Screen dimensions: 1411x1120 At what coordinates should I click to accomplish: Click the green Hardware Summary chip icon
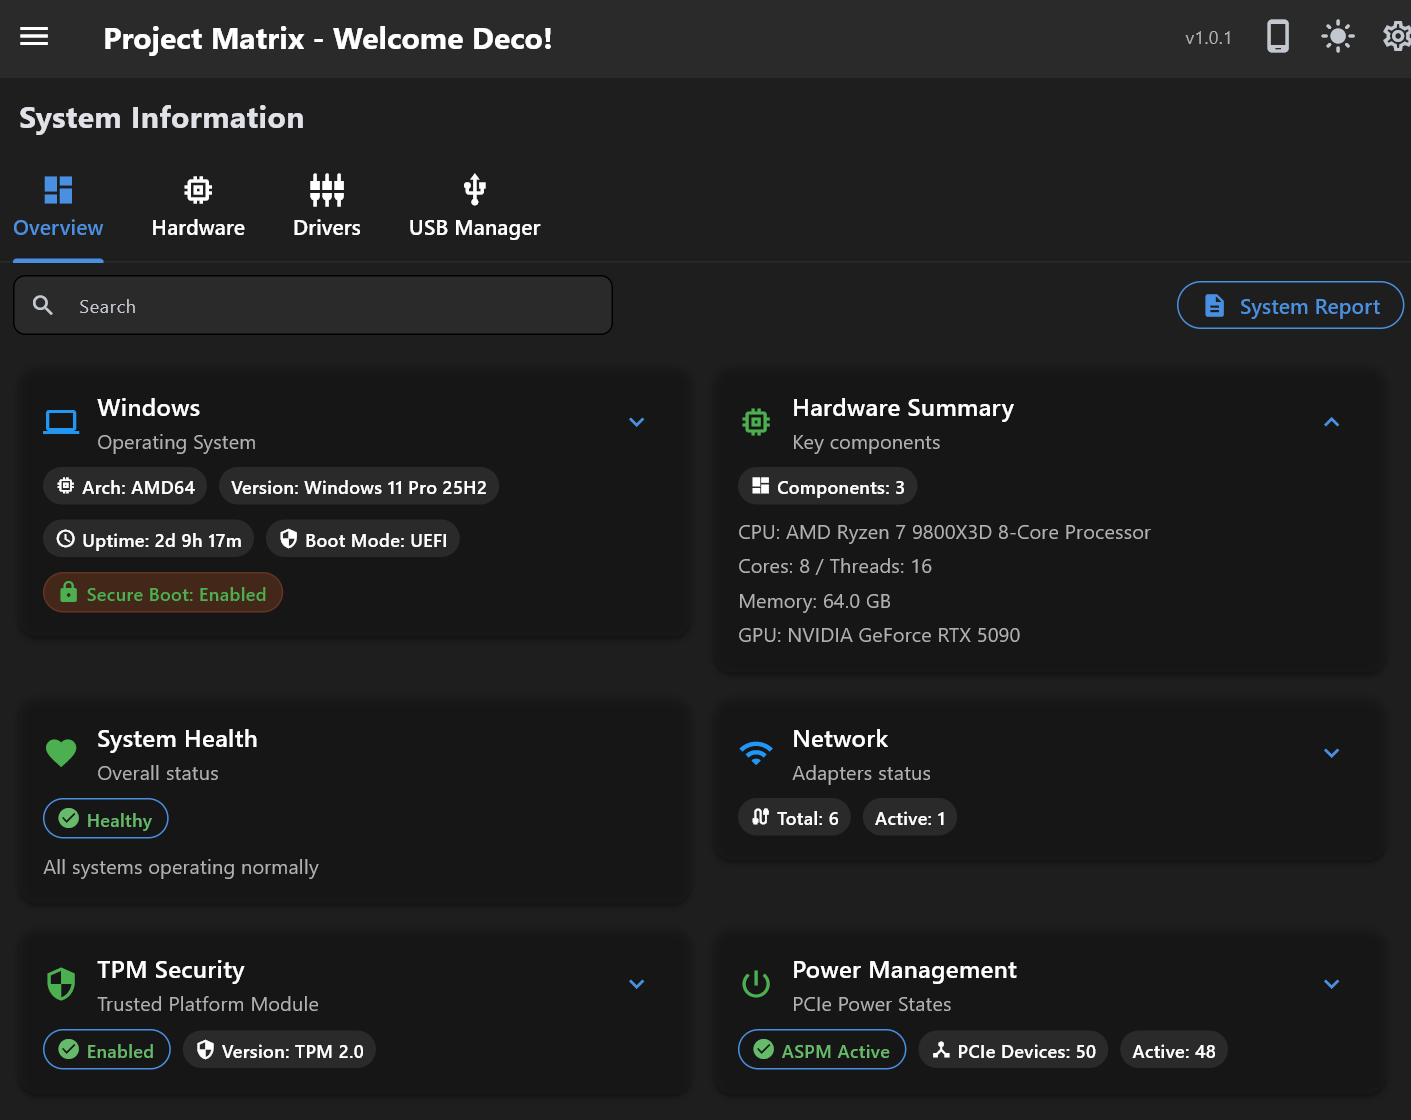tap(756, 423)
